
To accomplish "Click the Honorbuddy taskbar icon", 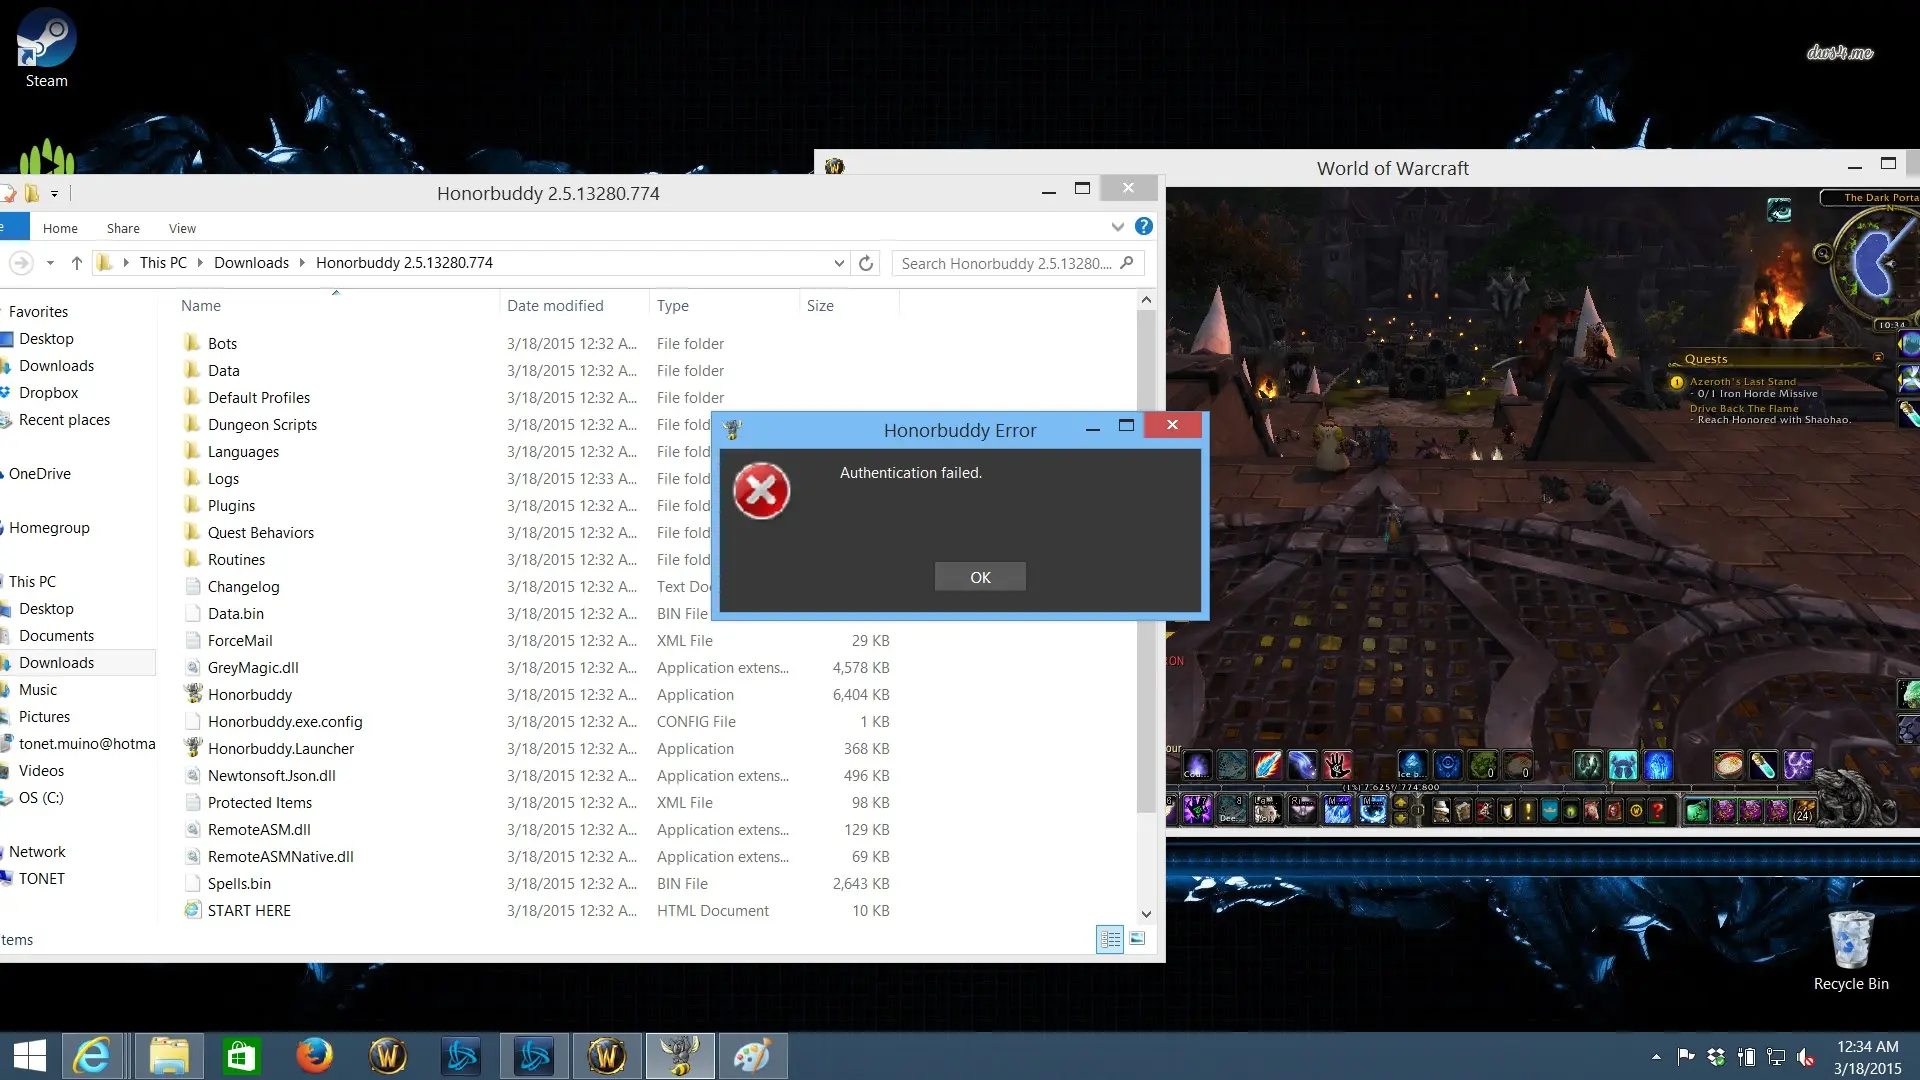I will click(680, 1055).
